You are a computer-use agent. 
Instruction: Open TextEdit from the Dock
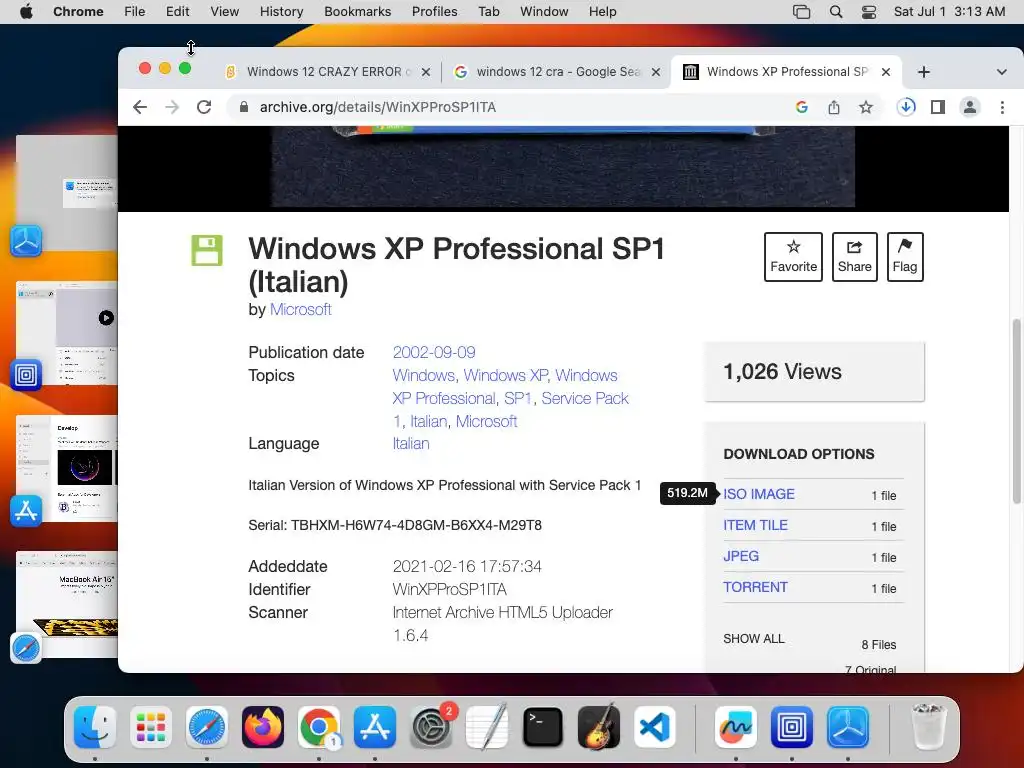(487, 727)
